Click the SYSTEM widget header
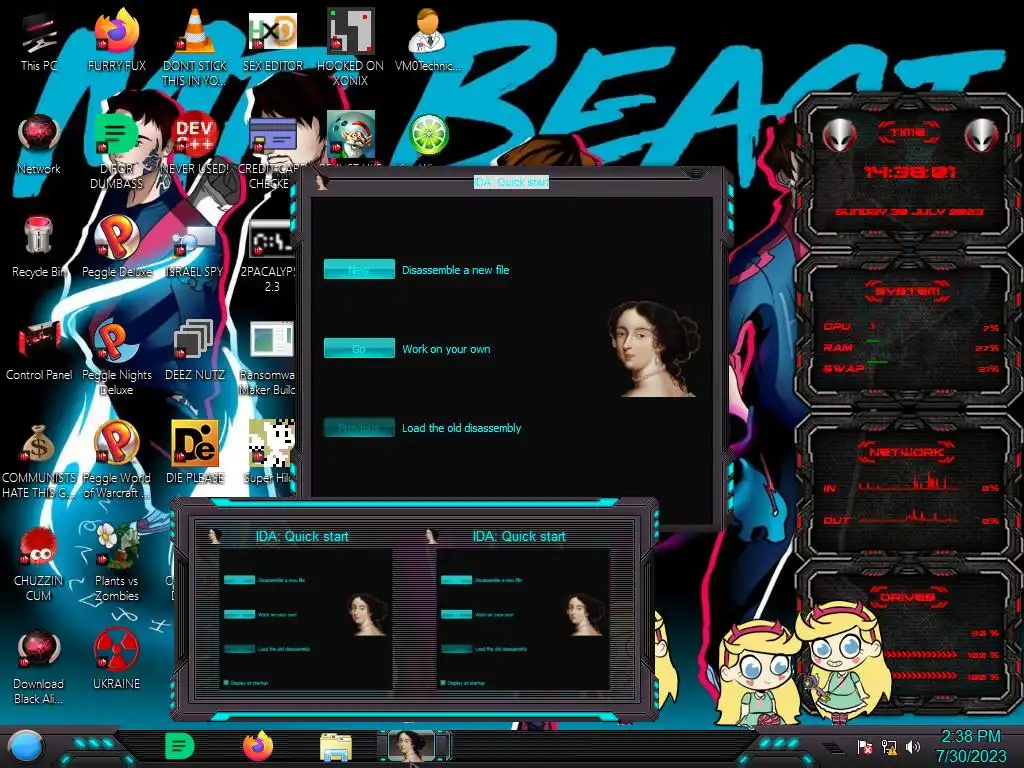Image resolution: width=1024 pixels, height=768 pixels. pyautogui.click(x=908, y=291)
